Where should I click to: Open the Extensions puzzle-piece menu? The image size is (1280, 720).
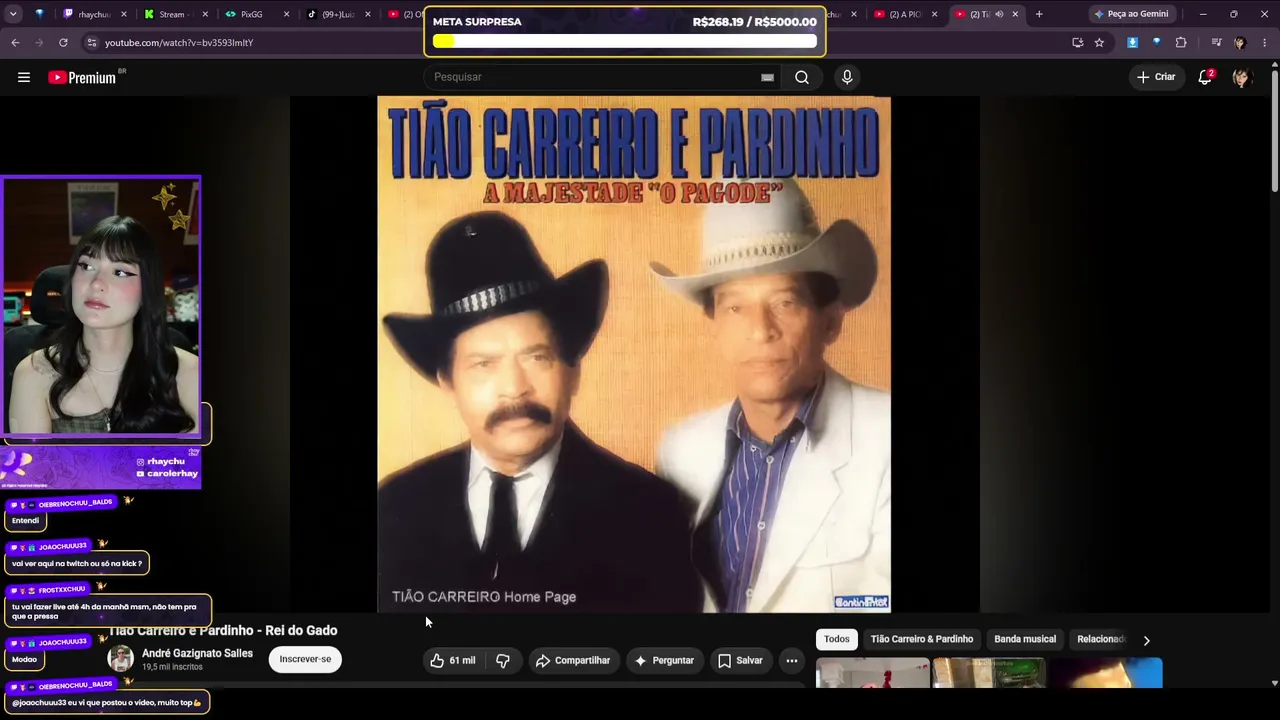coord(1181,42)
